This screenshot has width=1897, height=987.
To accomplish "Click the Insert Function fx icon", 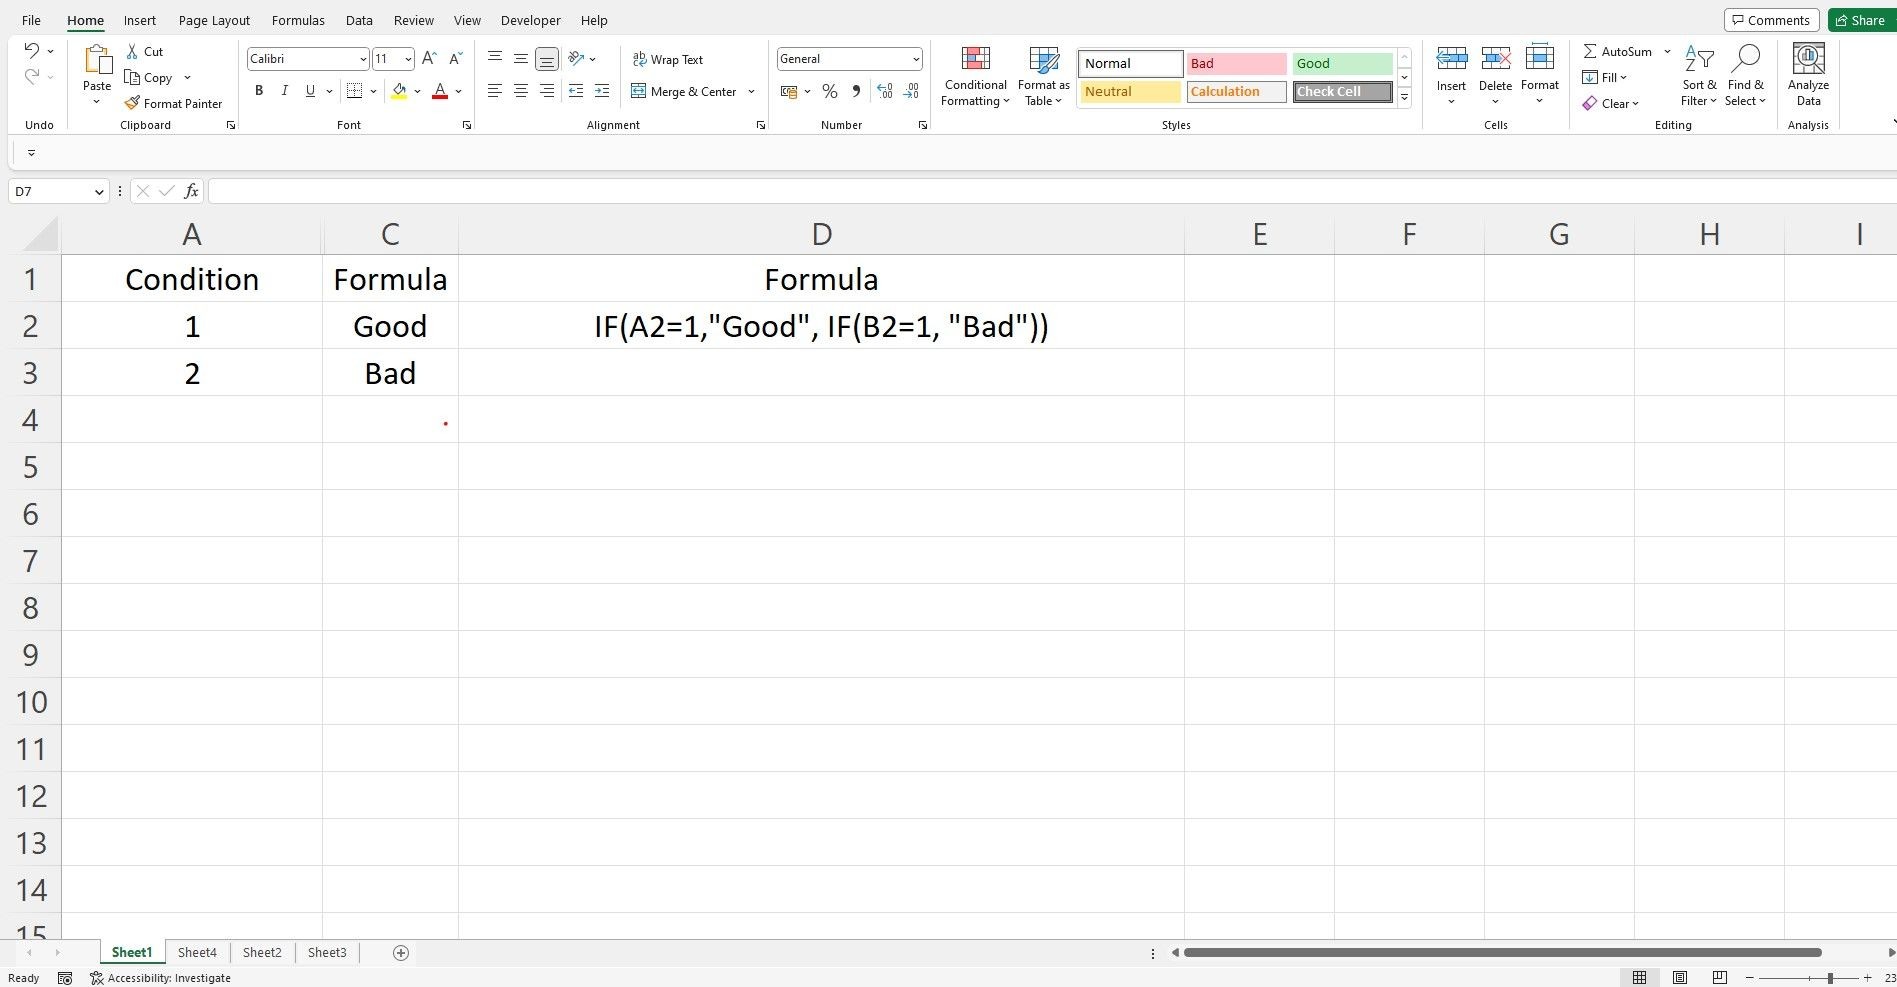I will 191,191.
